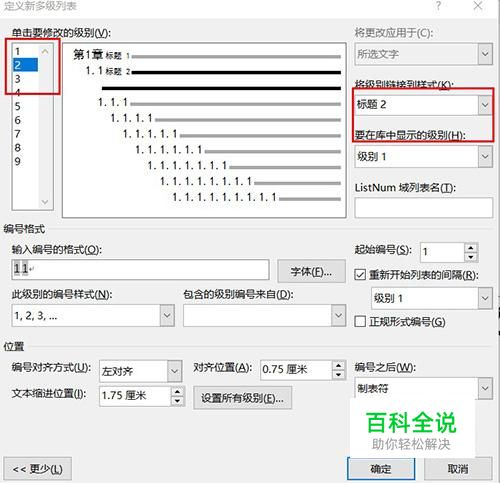Click the 文本缩进位置 1.75 厘米 field
Screen dimensions: 500x483
135,396
